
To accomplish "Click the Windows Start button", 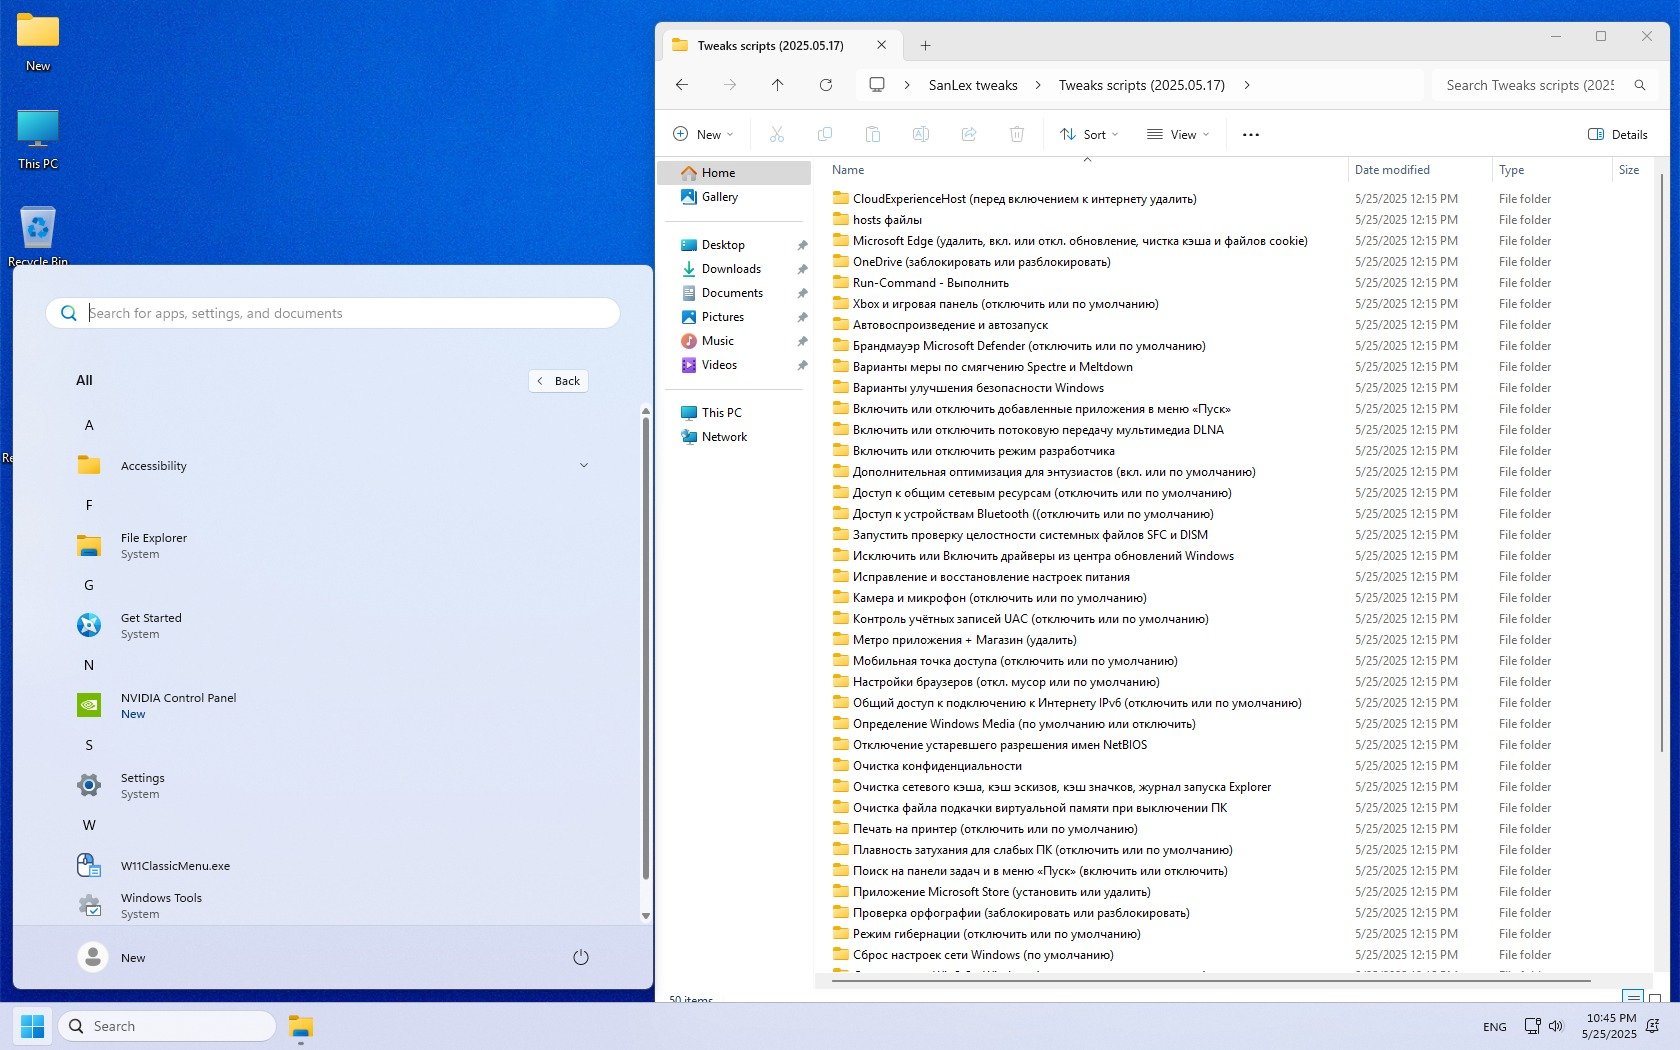I will 32,1026.
